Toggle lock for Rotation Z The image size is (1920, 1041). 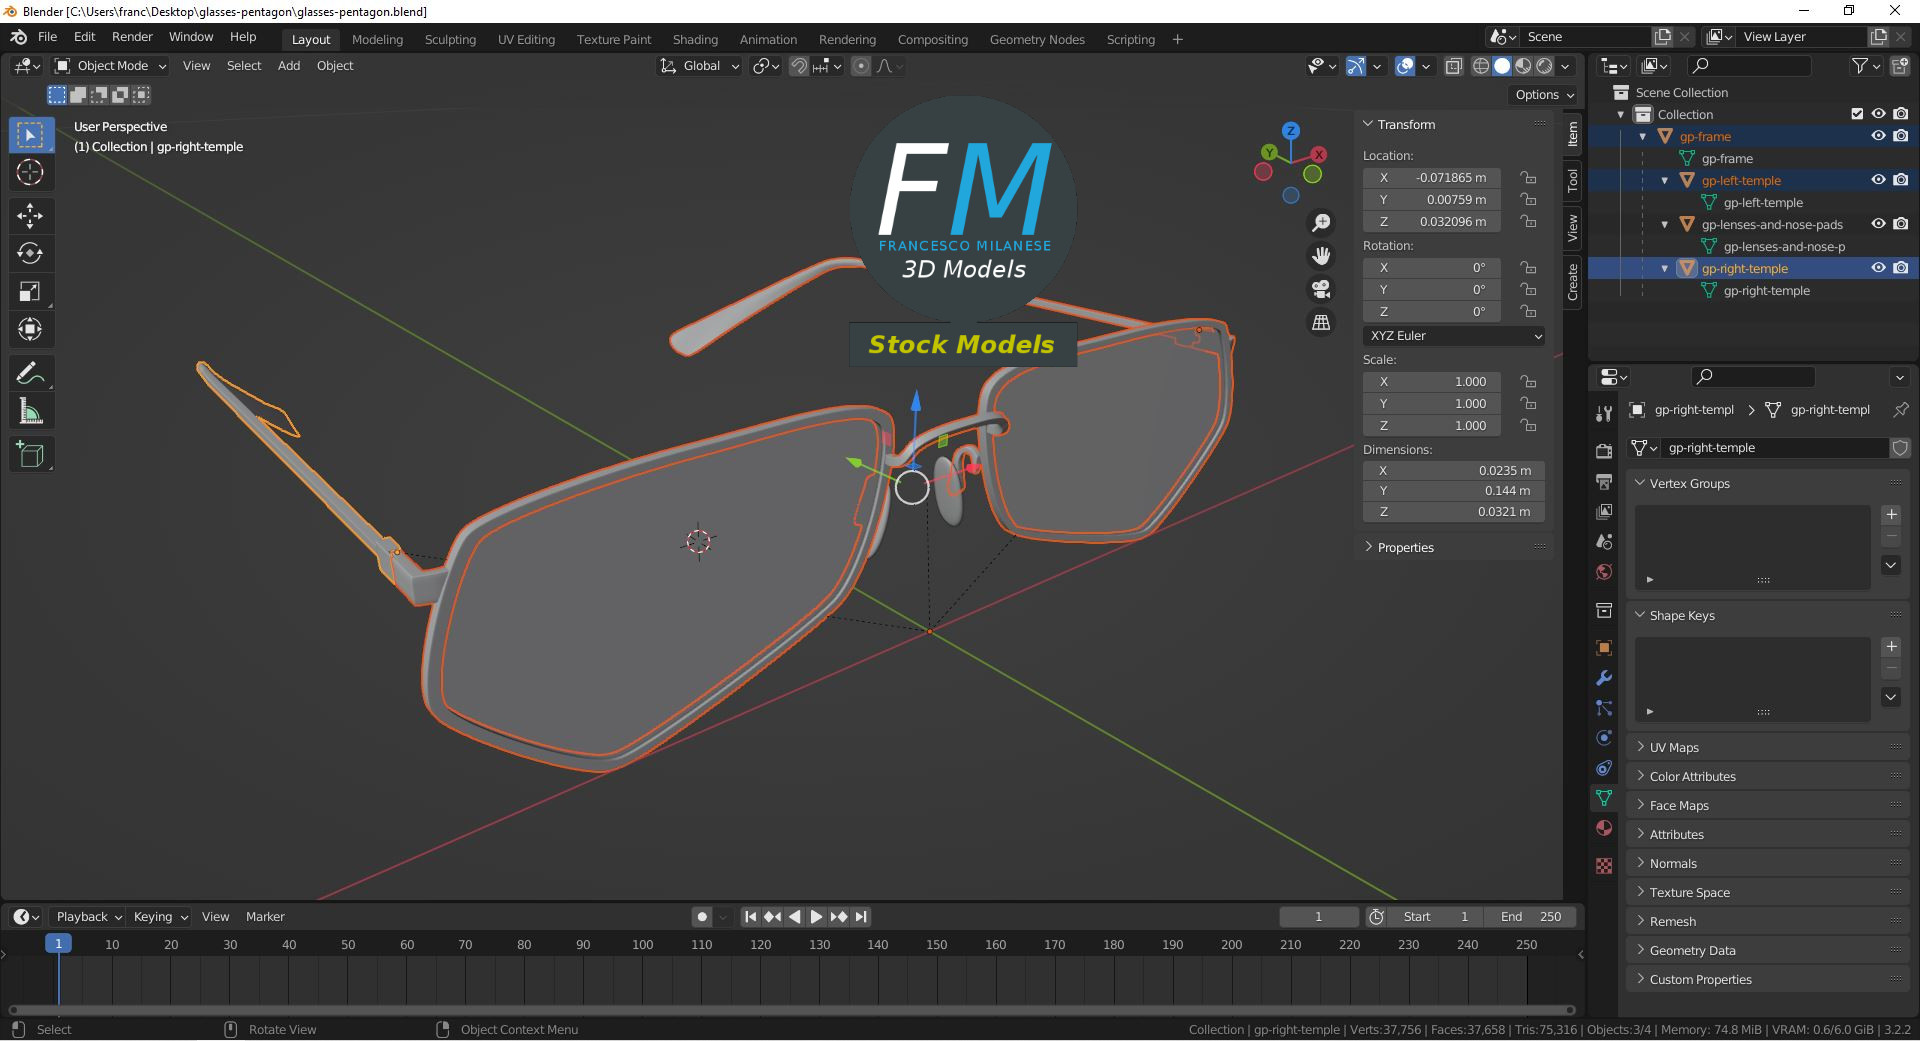1528,312
